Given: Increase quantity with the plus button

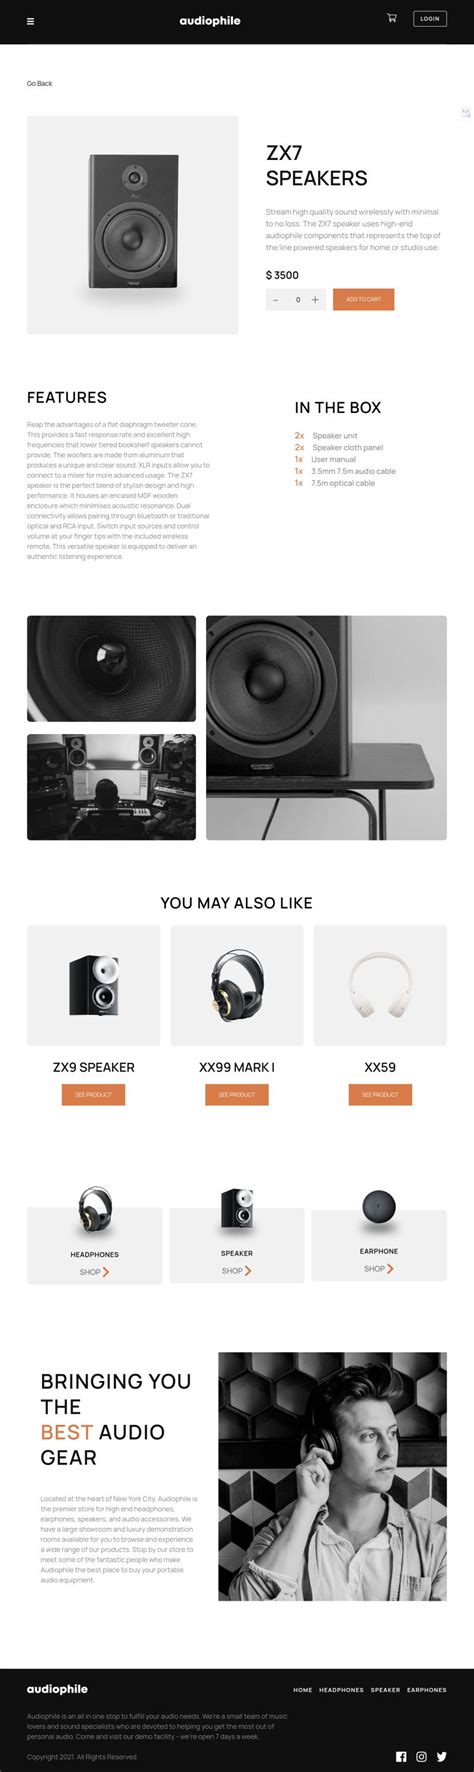Looking at the screenshot, I should click(315, 299).
